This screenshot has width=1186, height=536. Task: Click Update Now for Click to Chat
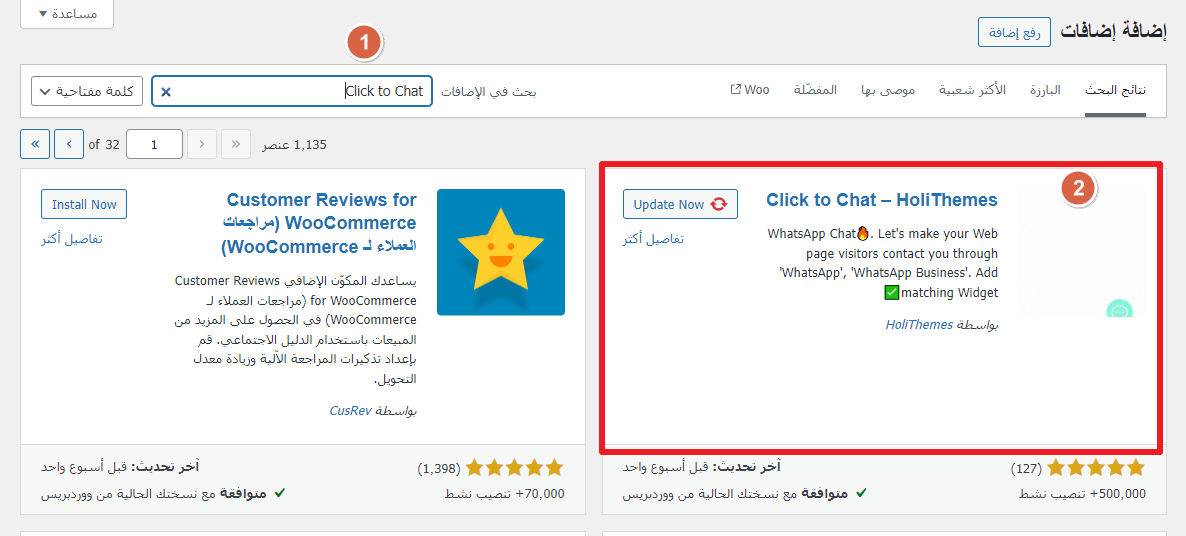click(x=680, y=204)
